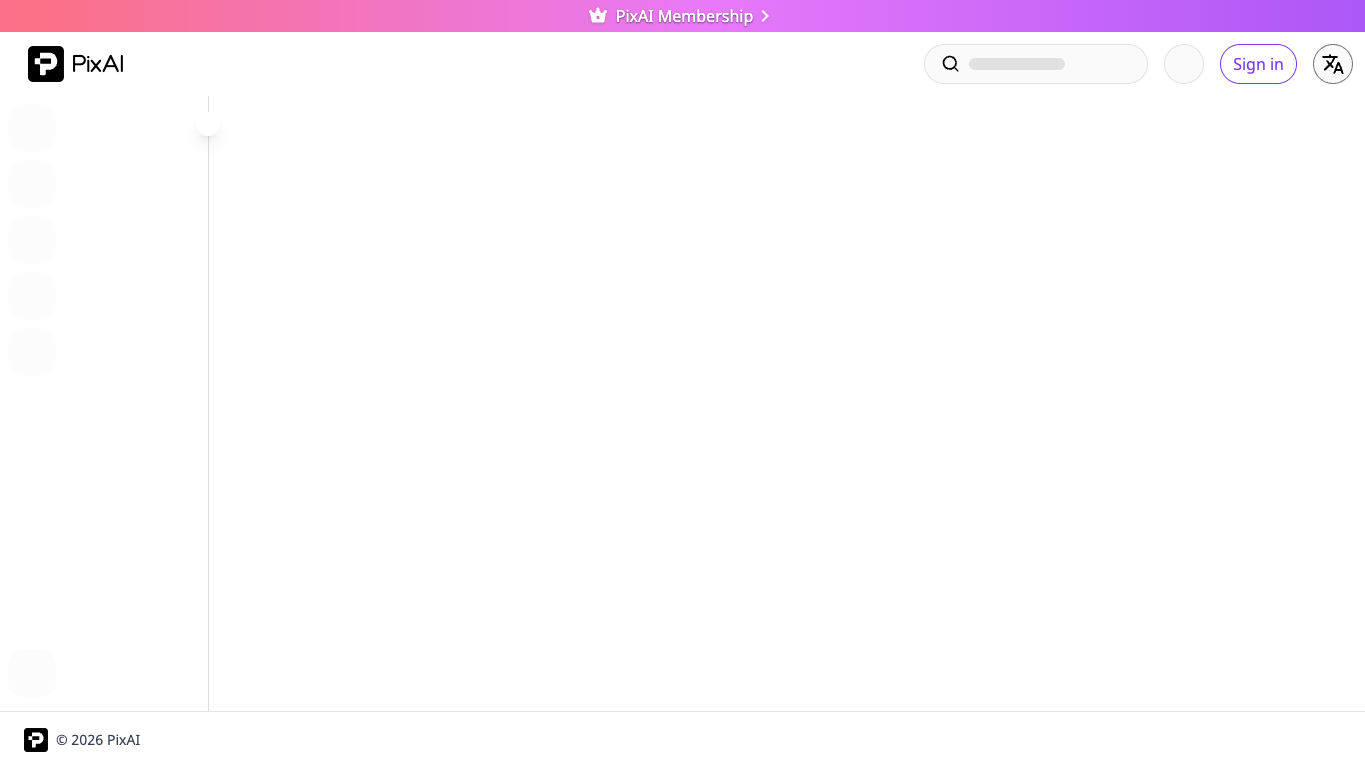Click the crown icon in the membership banner
Viewport: 1365px width, 768px height.
pos(598,16)
